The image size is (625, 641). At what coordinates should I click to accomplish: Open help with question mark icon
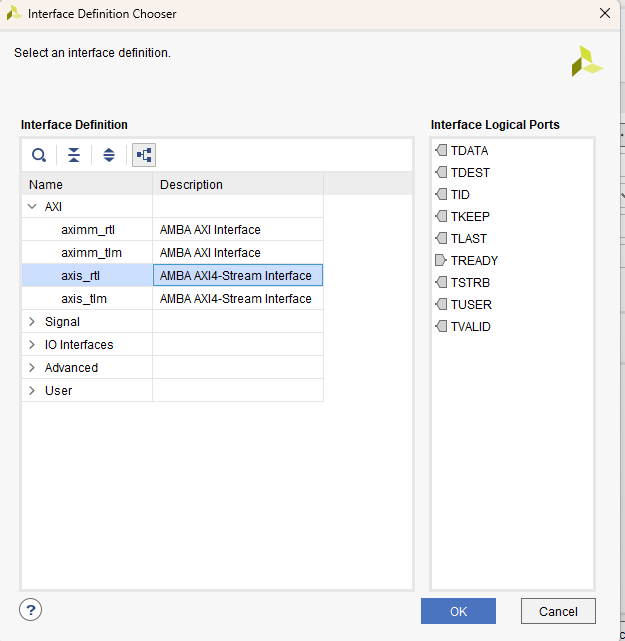point(31,610)
